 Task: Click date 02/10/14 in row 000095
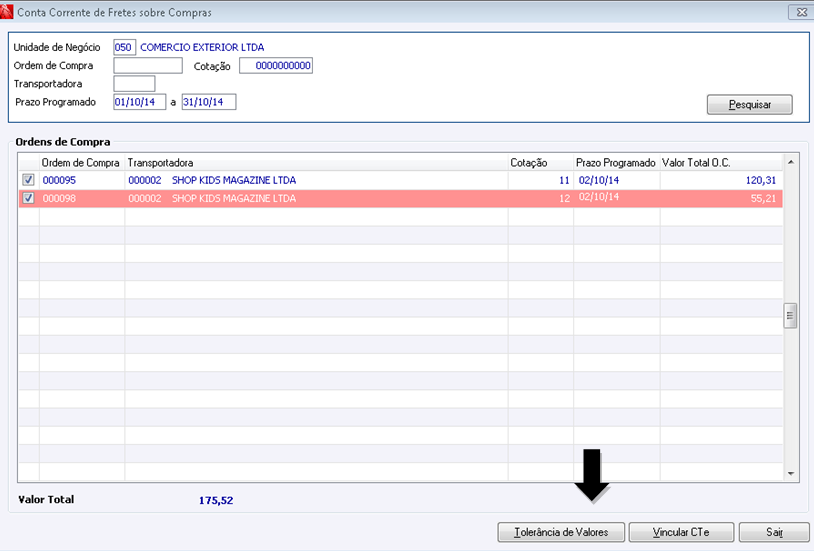pyautogui.click(x=599, y=180)
